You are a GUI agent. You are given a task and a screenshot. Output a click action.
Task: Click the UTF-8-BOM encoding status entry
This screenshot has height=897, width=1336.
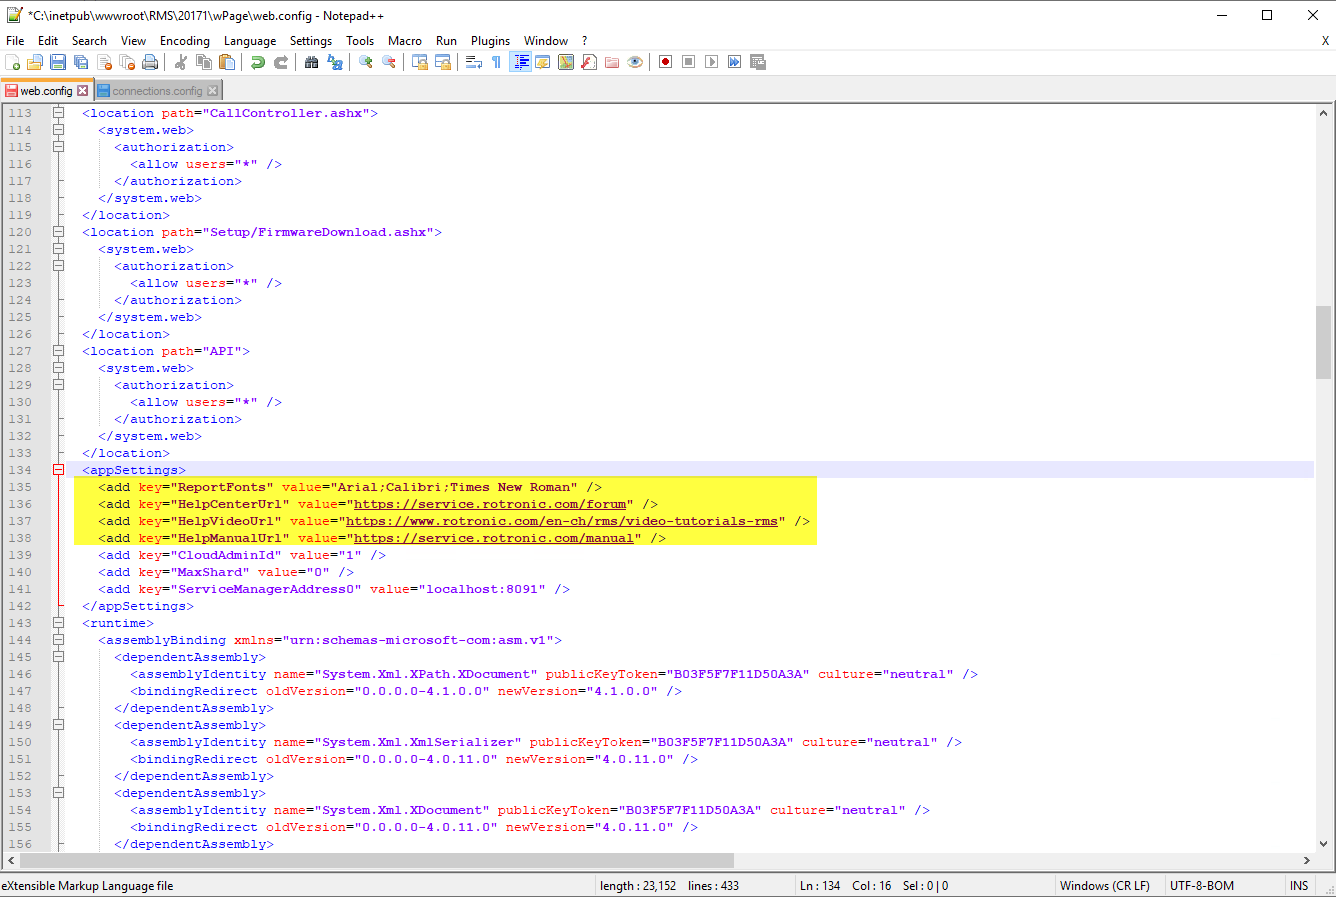(x=1202, y=886)
